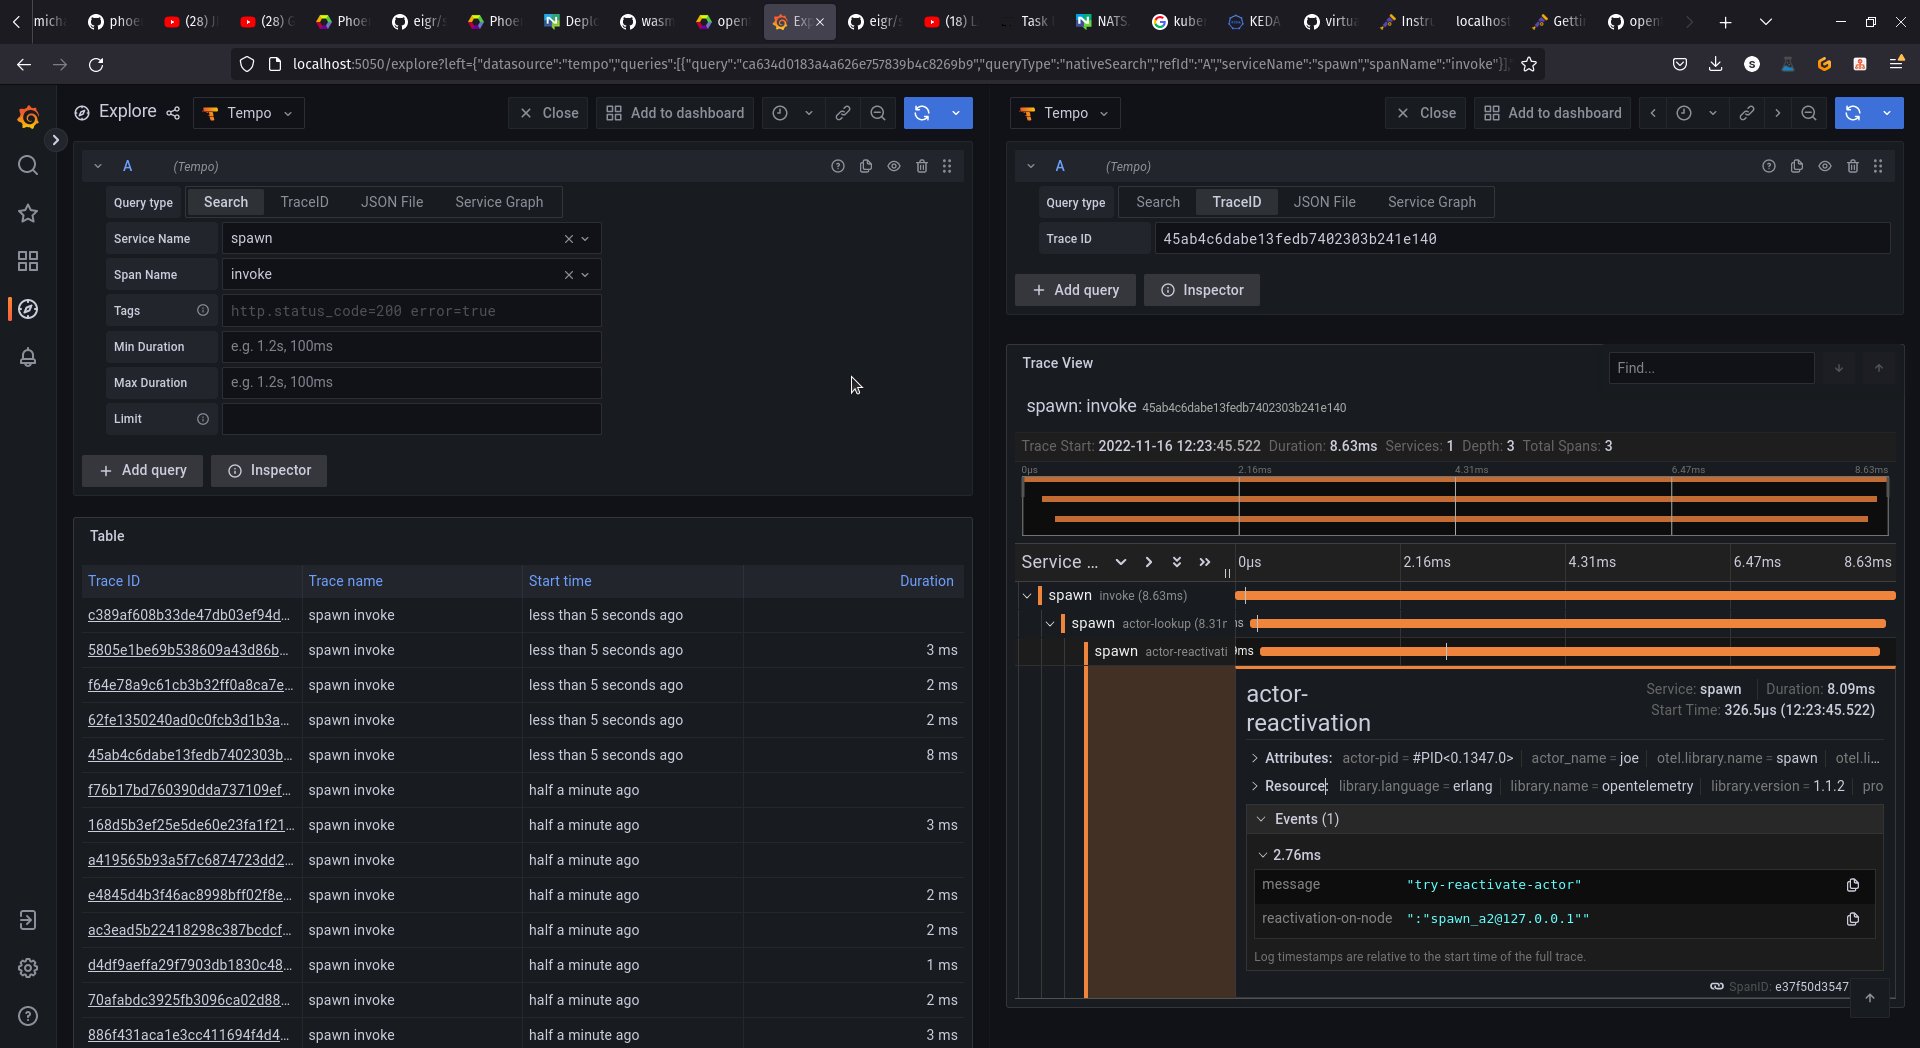The height and width of the screenshot is (1048, 1920).
Task: Run query refresh button in left pane
Action: pyautogui.click(x=922, y=113)
